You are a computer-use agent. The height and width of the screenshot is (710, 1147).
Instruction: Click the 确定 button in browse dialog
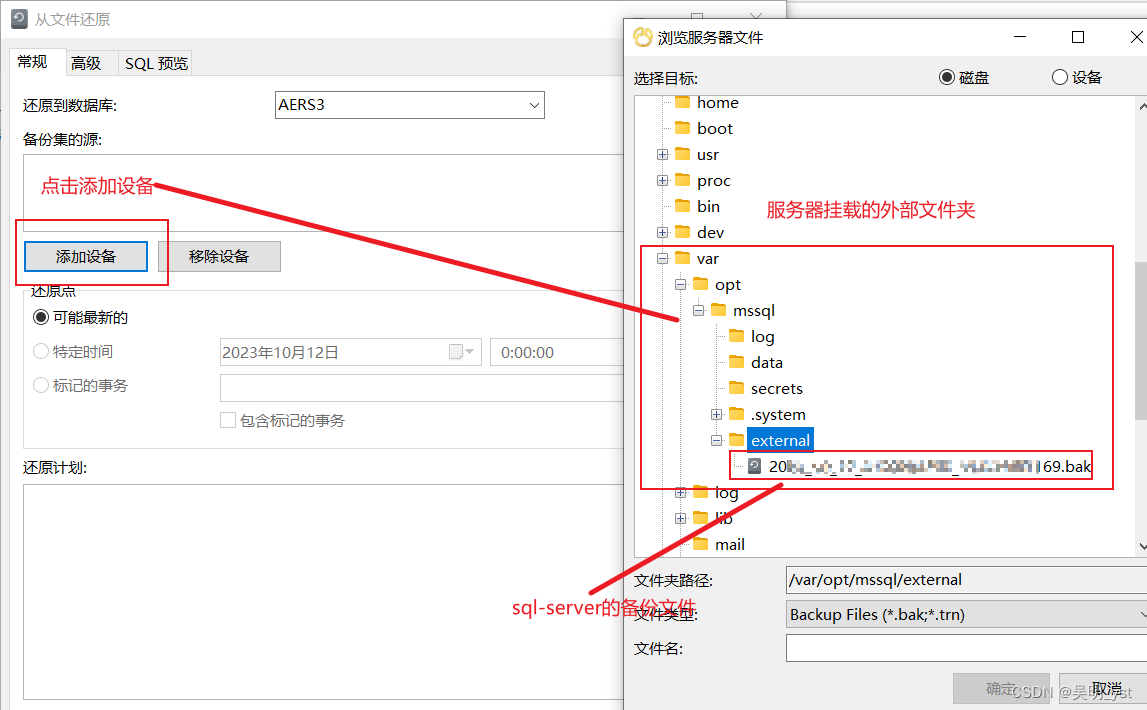click(1001, 688)
